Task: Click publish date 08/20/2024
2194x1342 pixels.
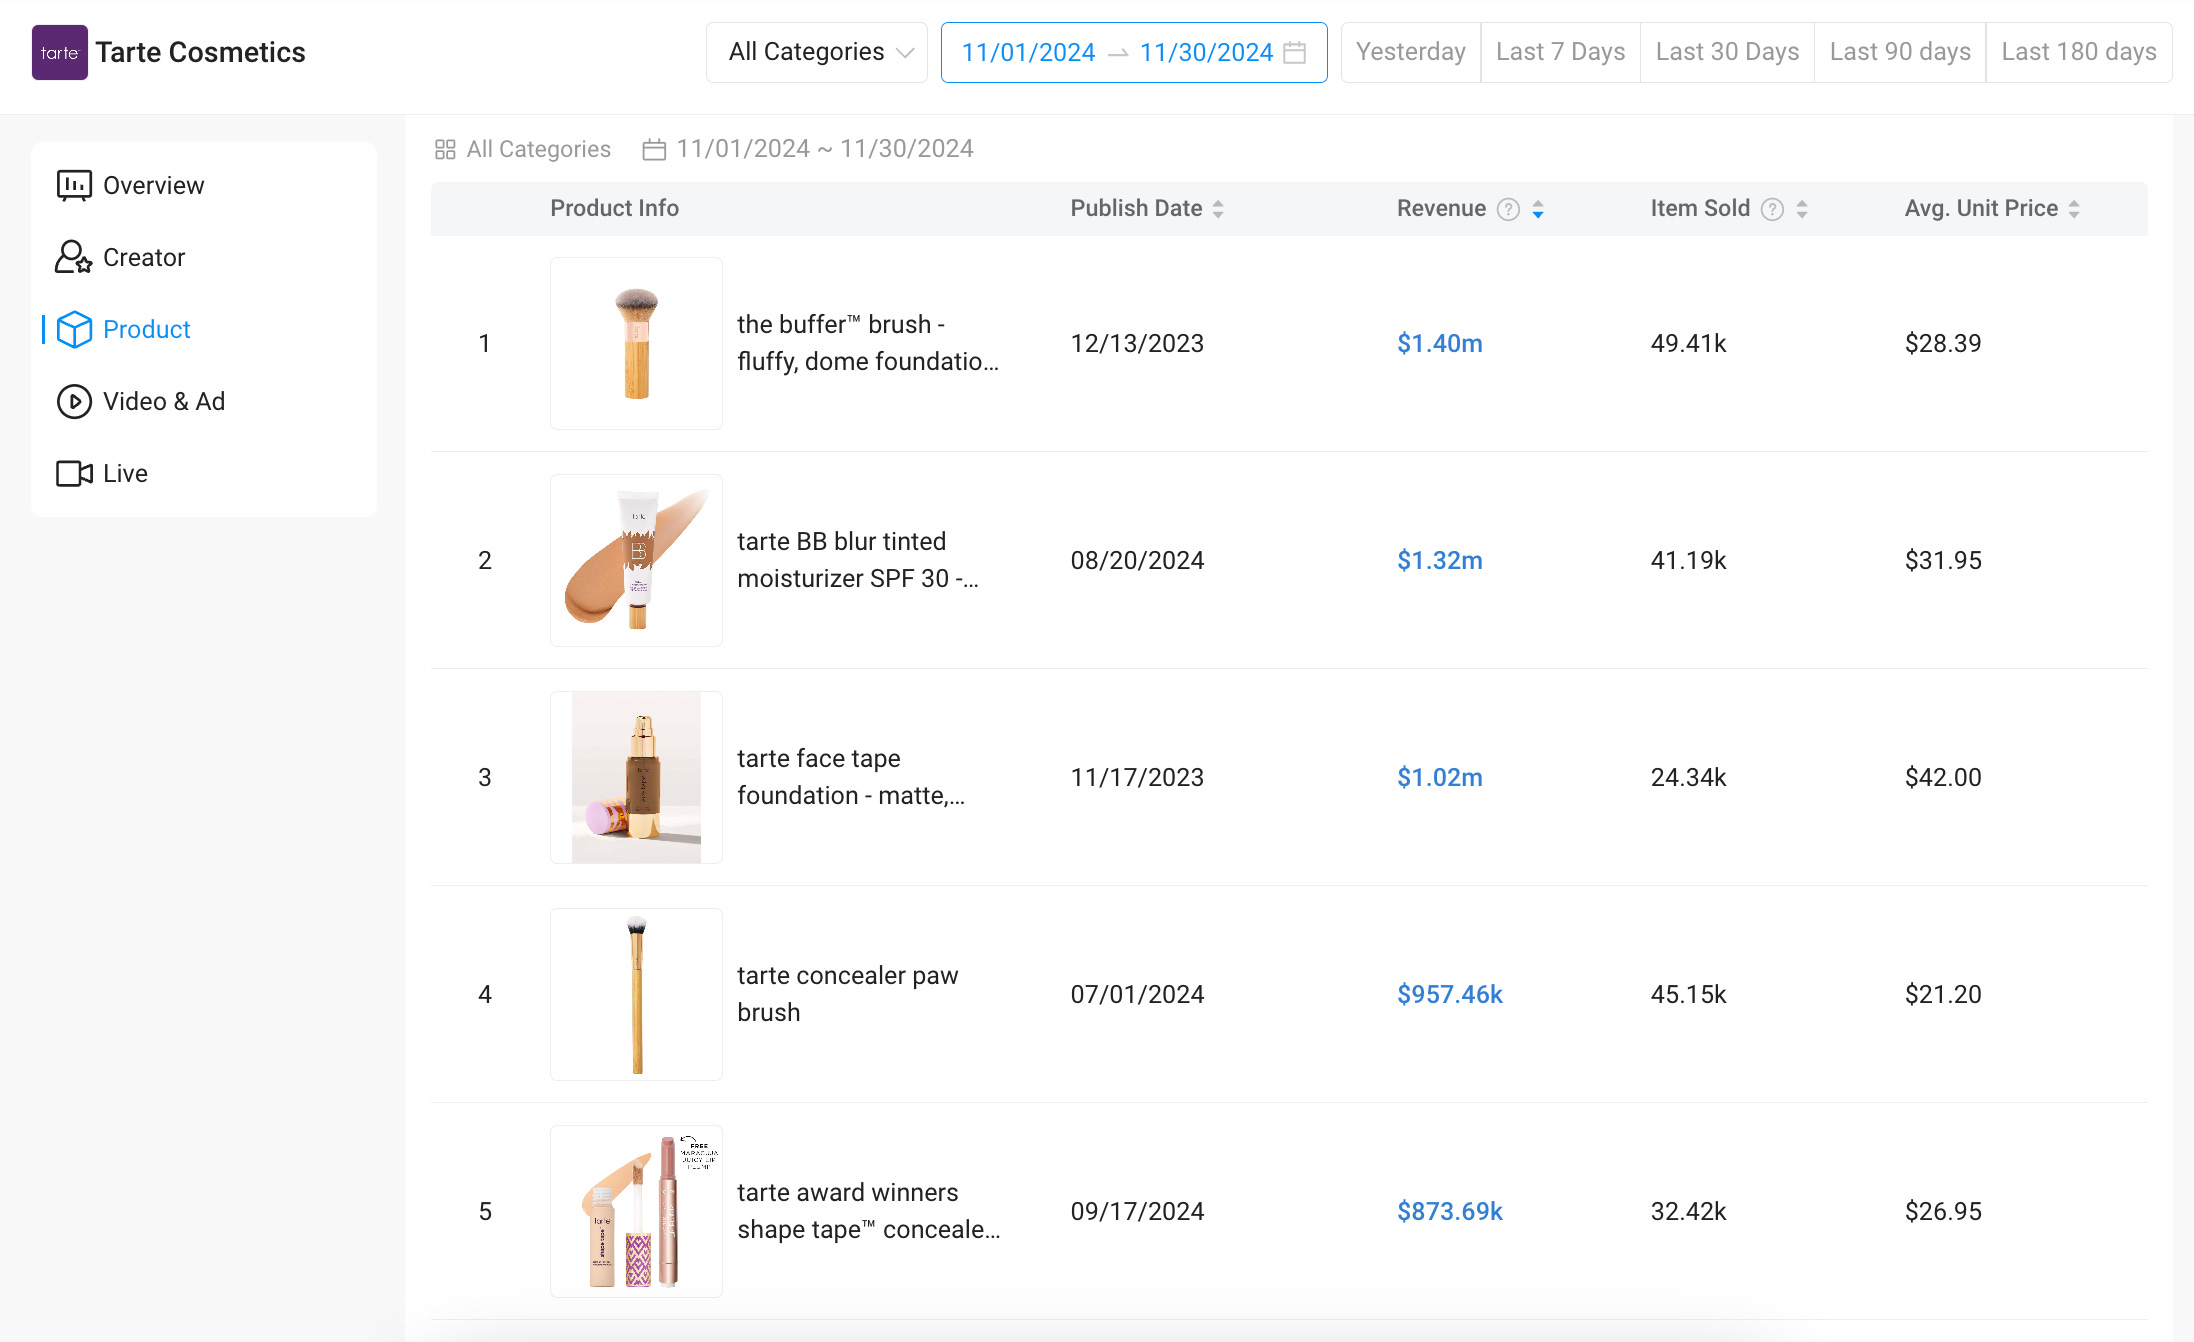Action: tap(1137, 560)
